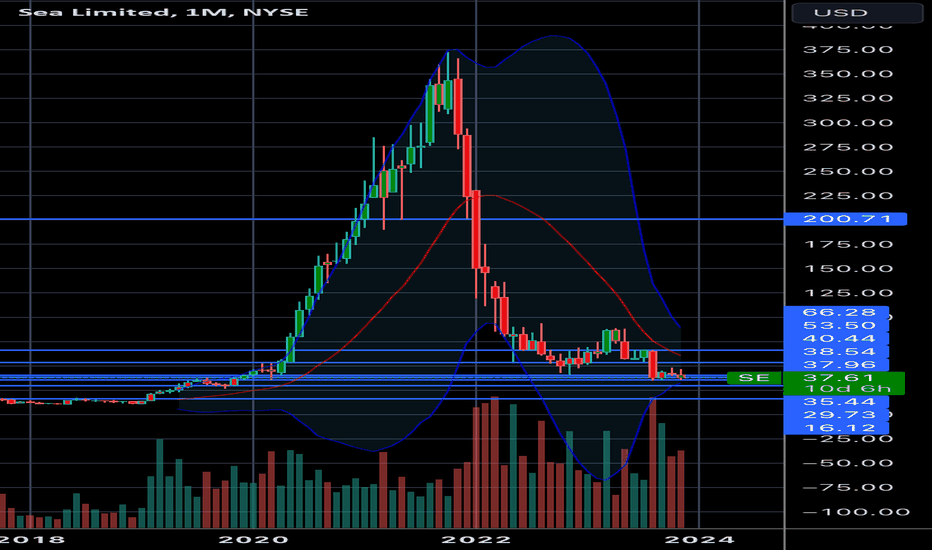
Task: Click the -25.00 price axis label
Action: tap(848, 439)
